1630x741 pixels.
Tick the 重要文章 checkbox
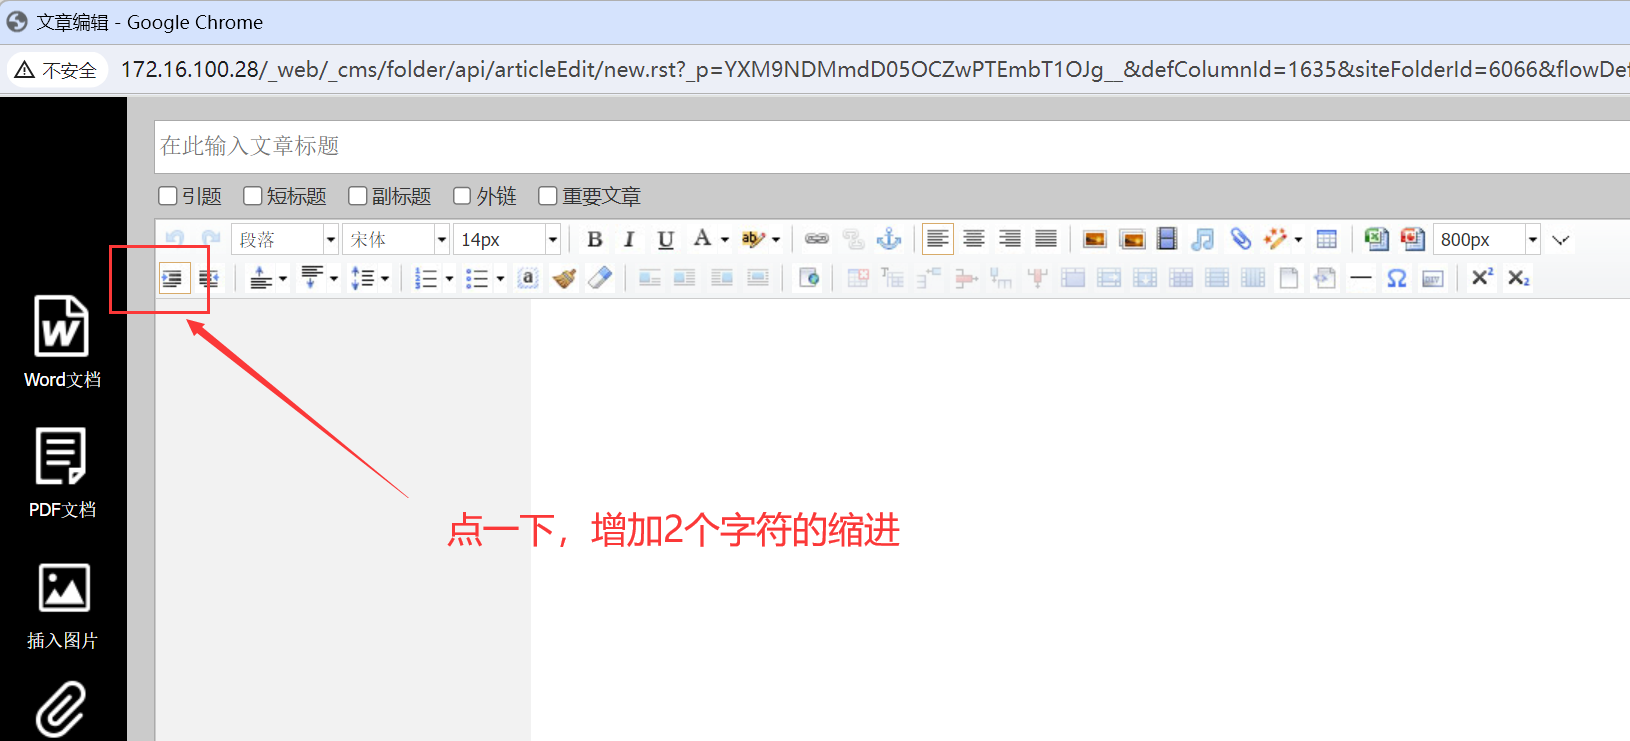pos(548,196)
